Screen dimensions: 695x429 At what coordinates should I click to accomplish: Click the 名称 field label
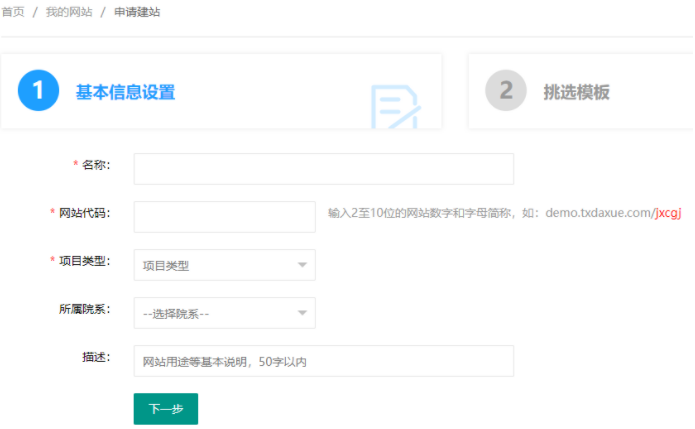point(95,164)
